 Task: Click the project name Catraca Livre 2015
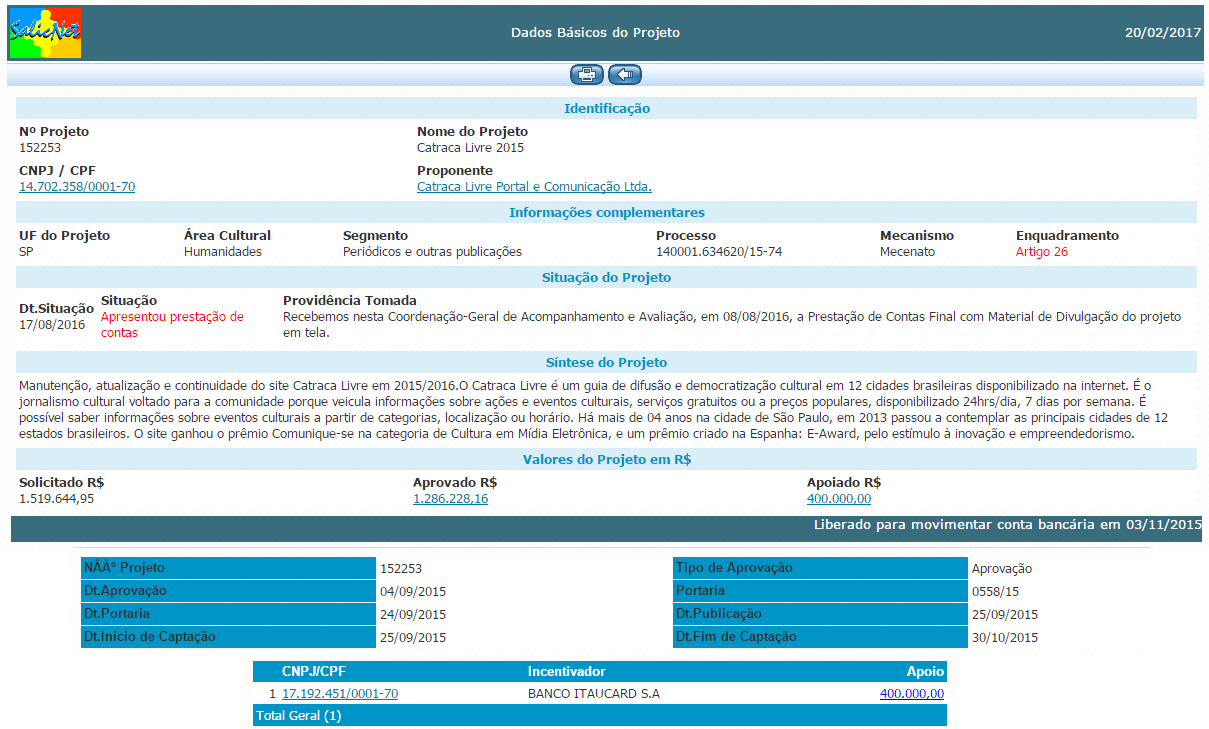pyautogui.click(x=470, y=148)
